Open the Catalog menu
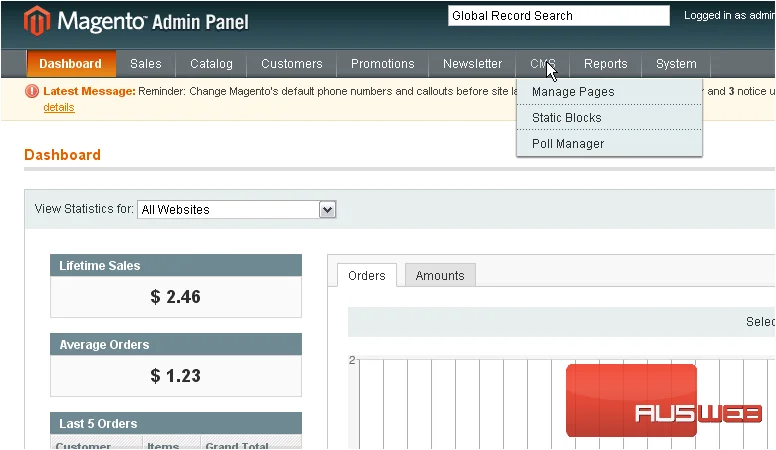 (211, 63)
